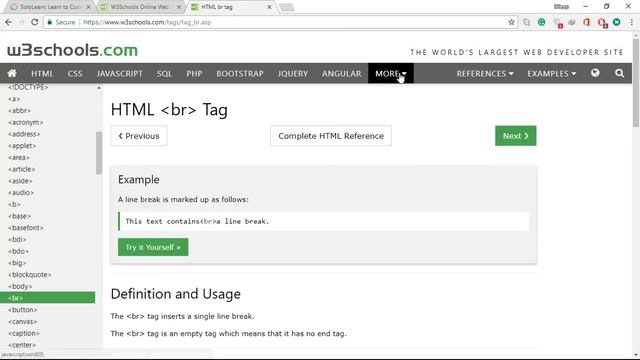Expand the MORE dropdown menu
640x360 pixels.
(391, 73)
